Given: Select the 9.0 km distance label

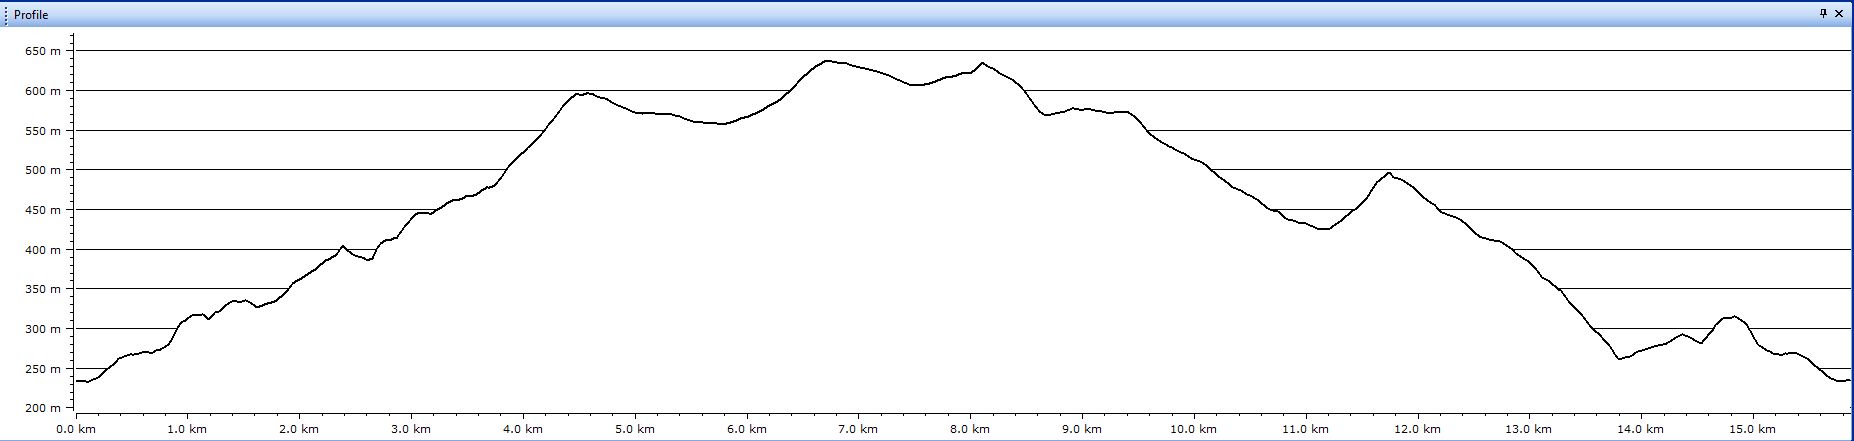Looking at the screenshot, I should pos(1082,429).
